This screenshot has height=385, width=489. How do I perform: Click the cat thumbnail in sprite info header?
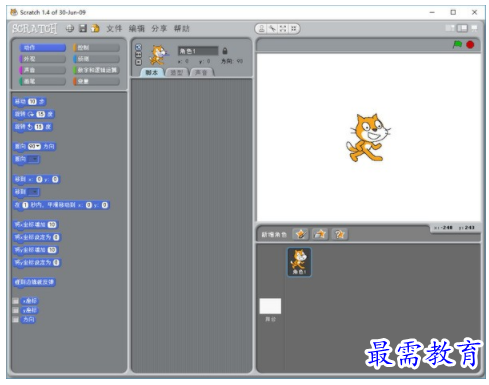[158, 55]
